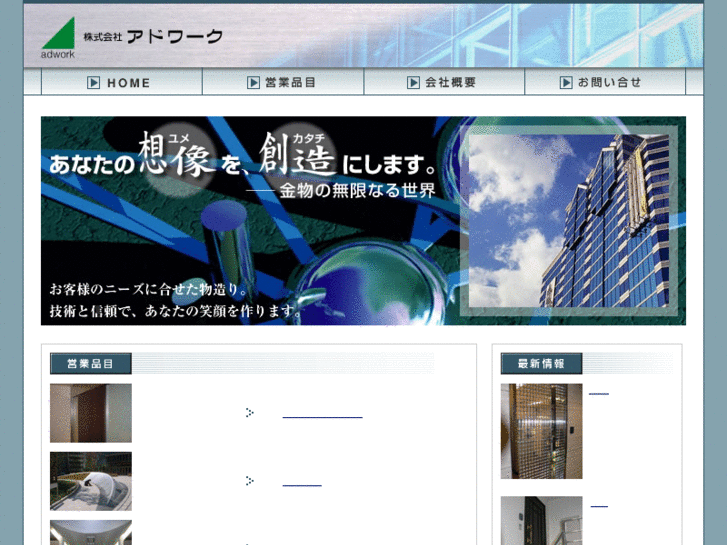Click the 技術と信頼で、あなたの笑顔を作ります text

(x=176, y=310)
